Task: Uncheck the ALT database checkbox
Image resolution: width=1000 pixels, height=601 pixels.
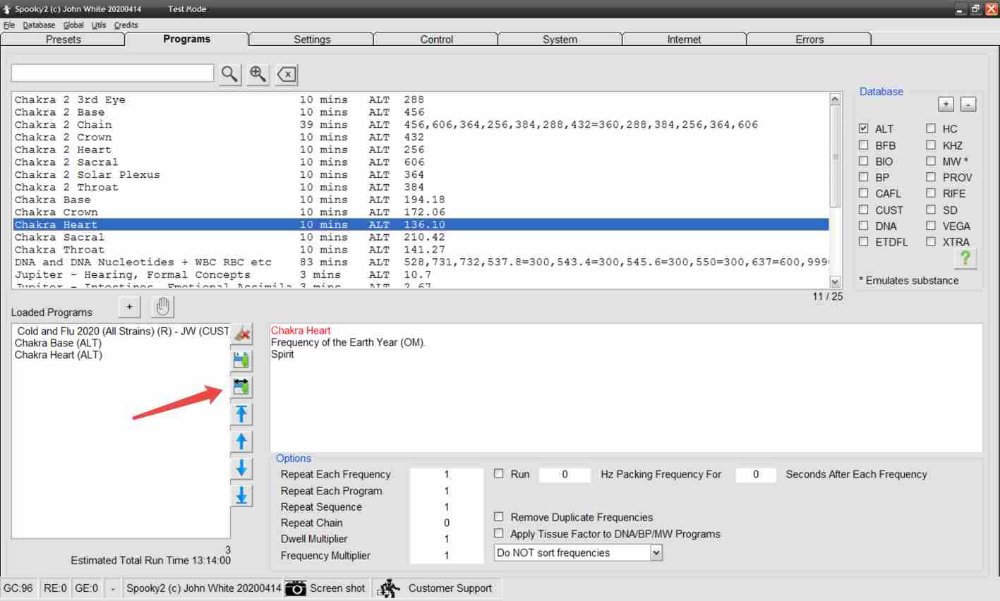Action: point(864,129)
